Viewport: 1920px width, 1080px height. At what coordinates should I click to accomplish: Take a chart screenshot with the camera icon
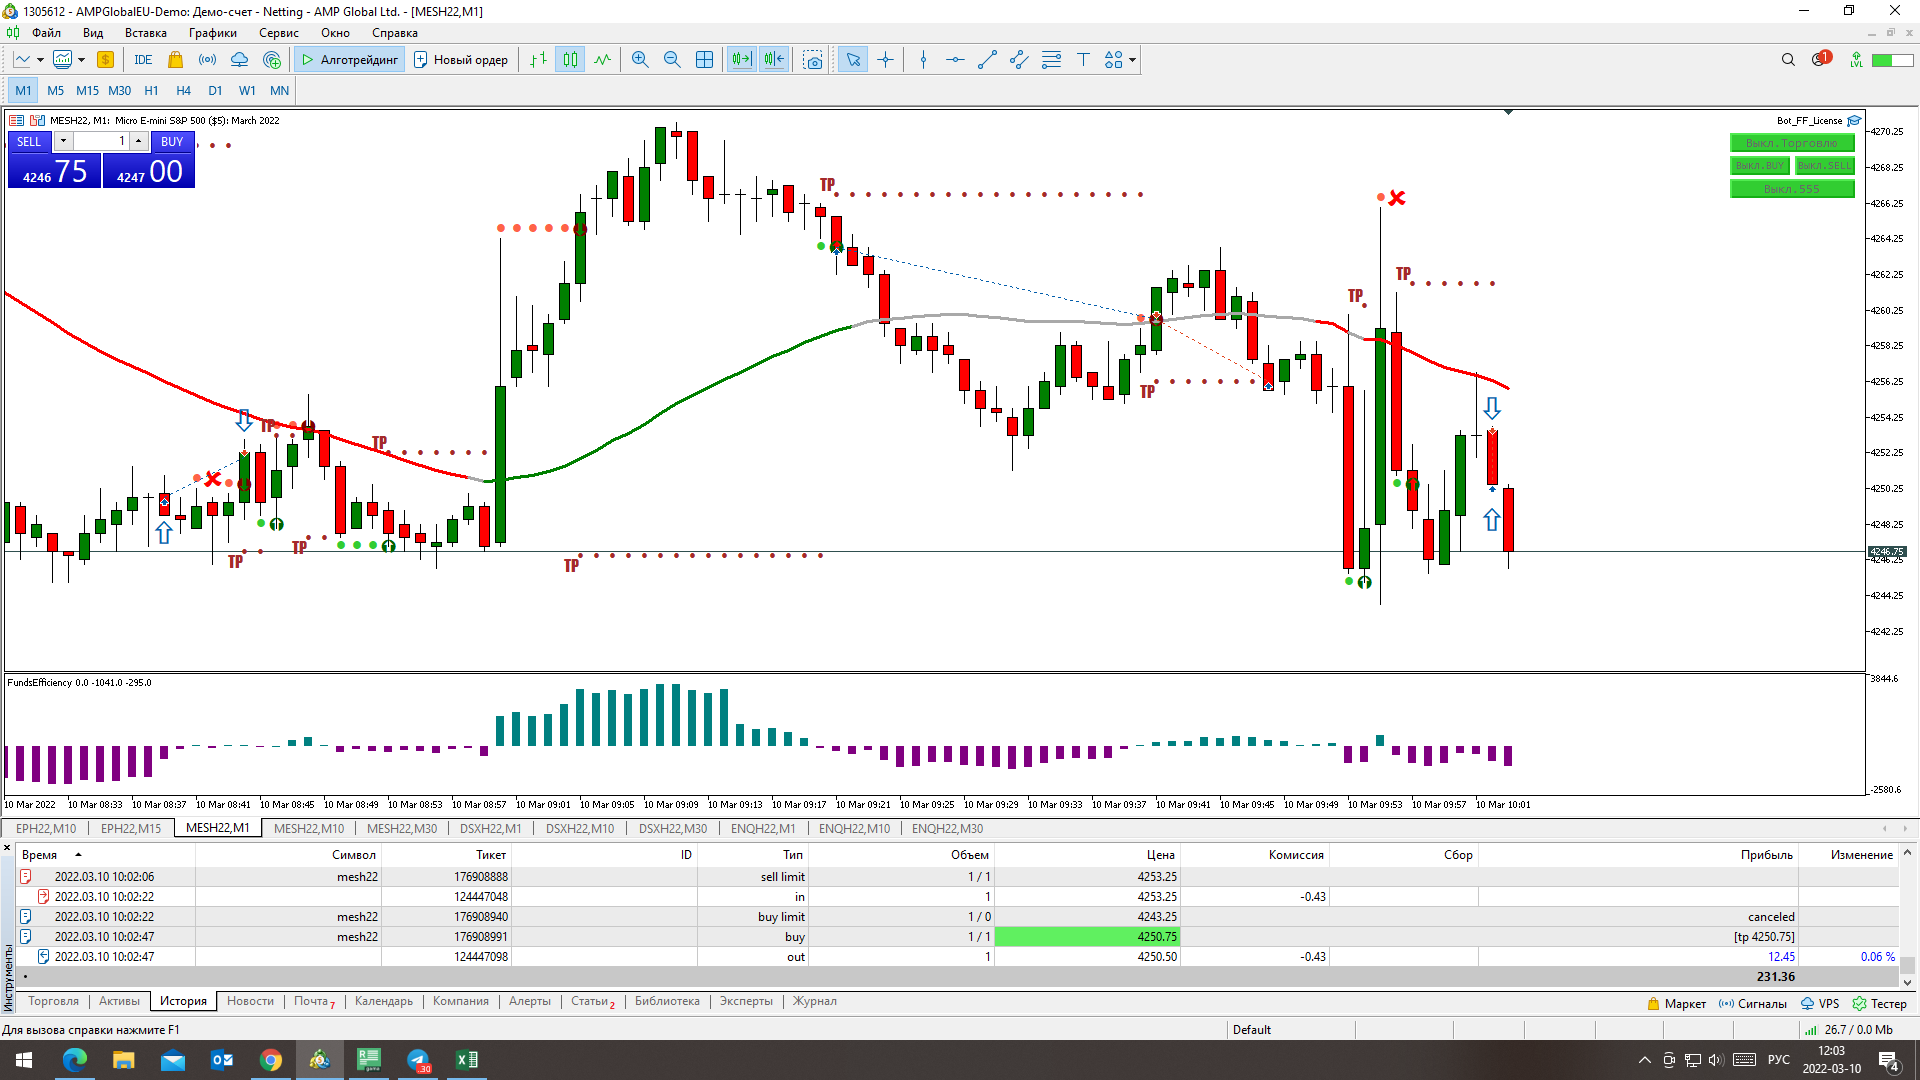(813, 60)
